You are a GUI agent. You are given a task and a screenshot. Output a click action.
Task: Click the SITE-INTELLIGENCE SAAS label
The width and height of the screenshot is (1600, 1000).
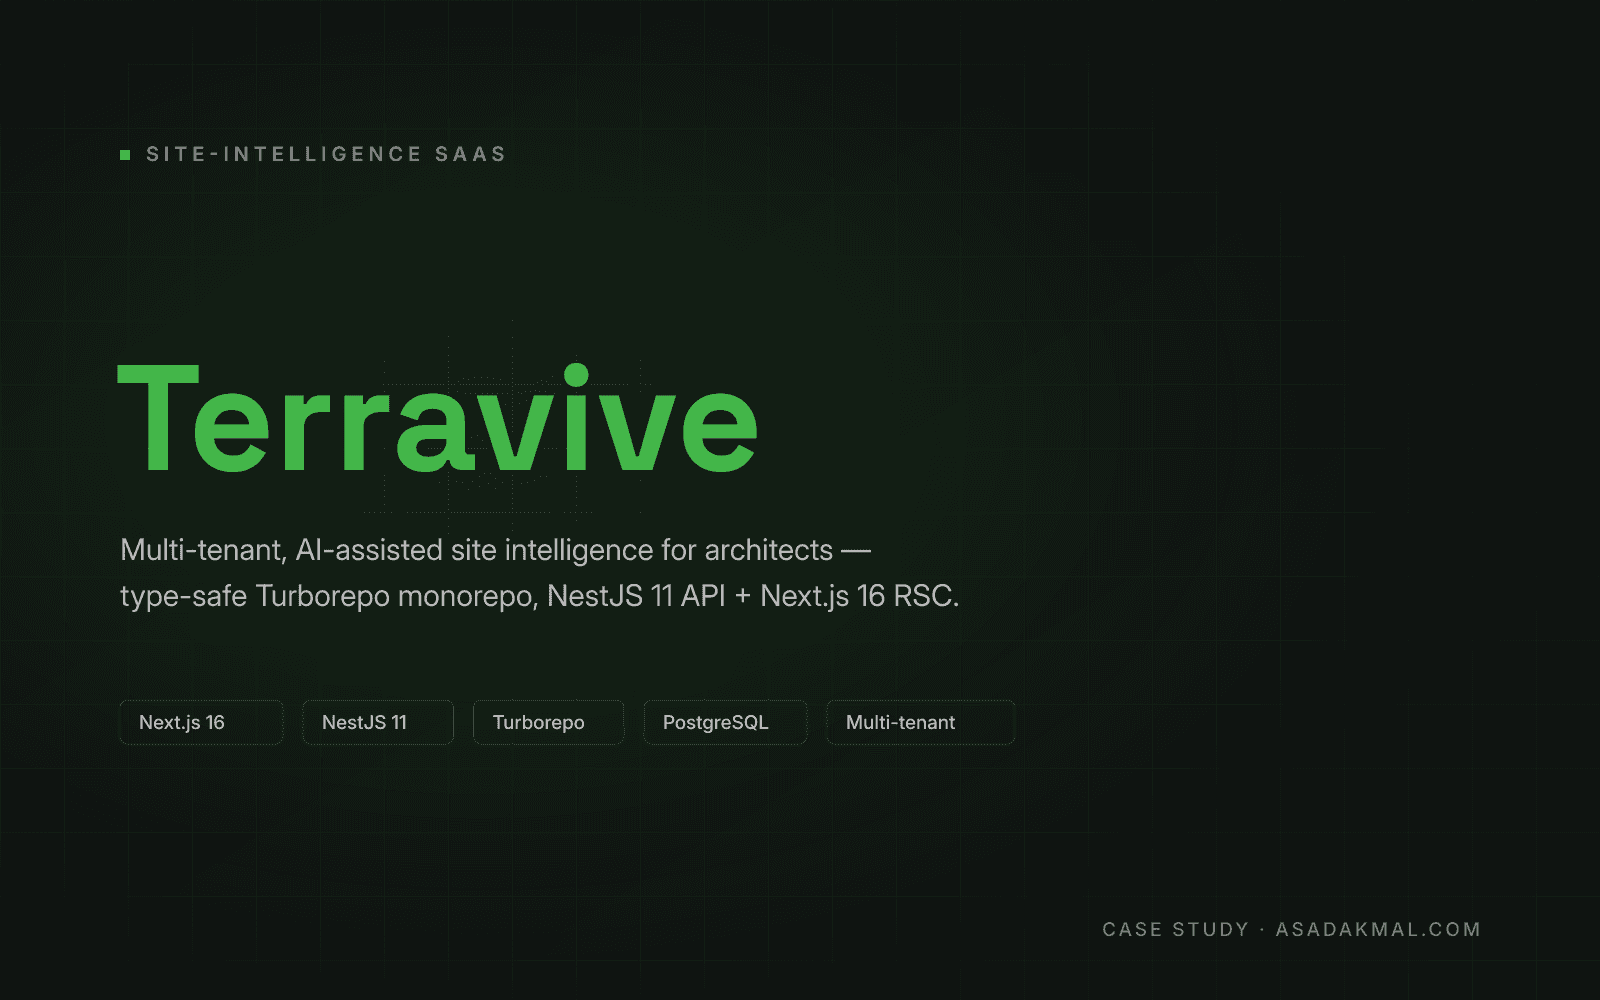[326, 154]
